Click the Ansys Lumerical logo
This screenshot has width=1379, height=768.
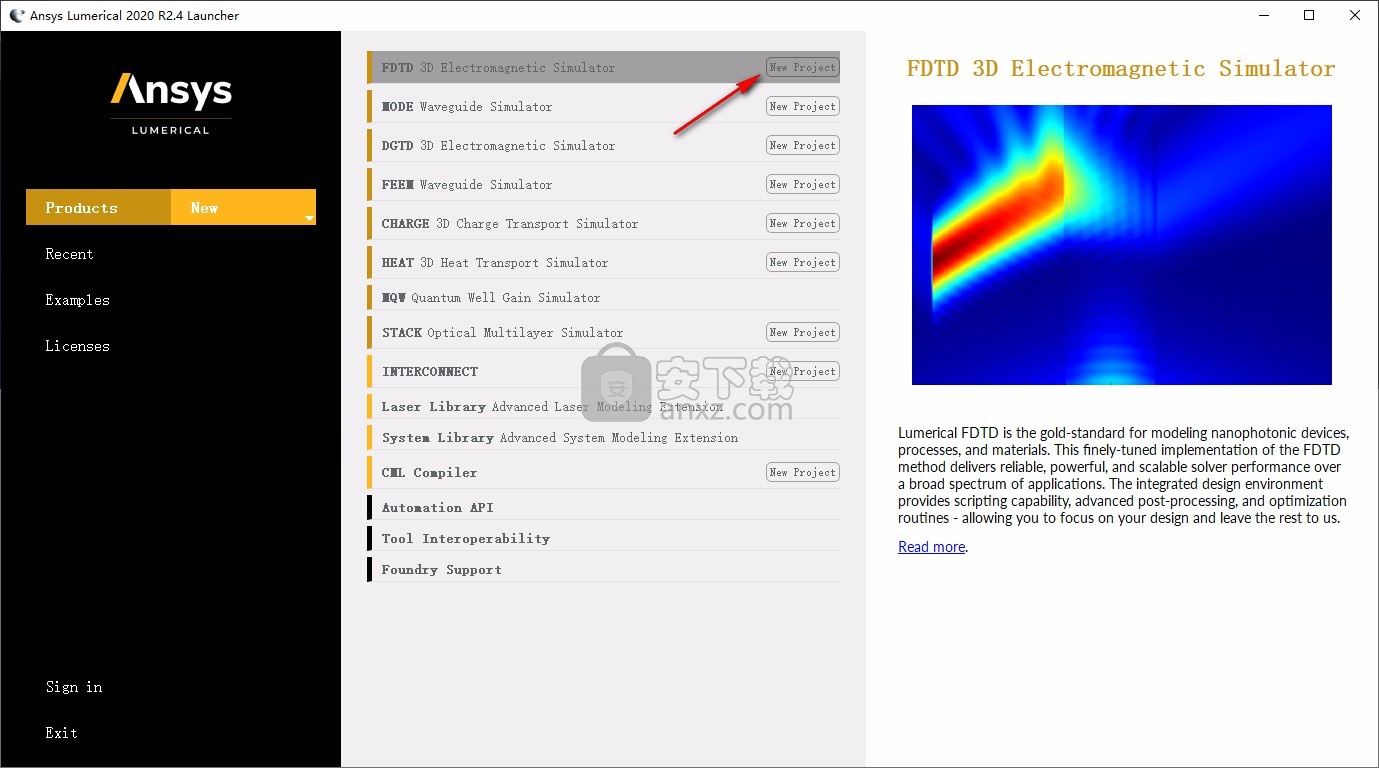[x=171, y=103]
